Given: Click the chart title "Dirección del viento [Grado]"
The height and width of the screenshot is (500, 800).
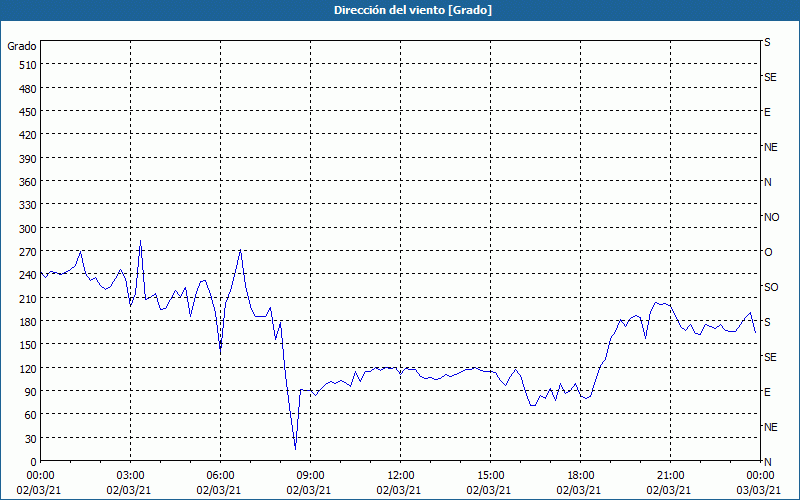Looking at the screenshot, I should pyautogui.click(x=413, y=10).
